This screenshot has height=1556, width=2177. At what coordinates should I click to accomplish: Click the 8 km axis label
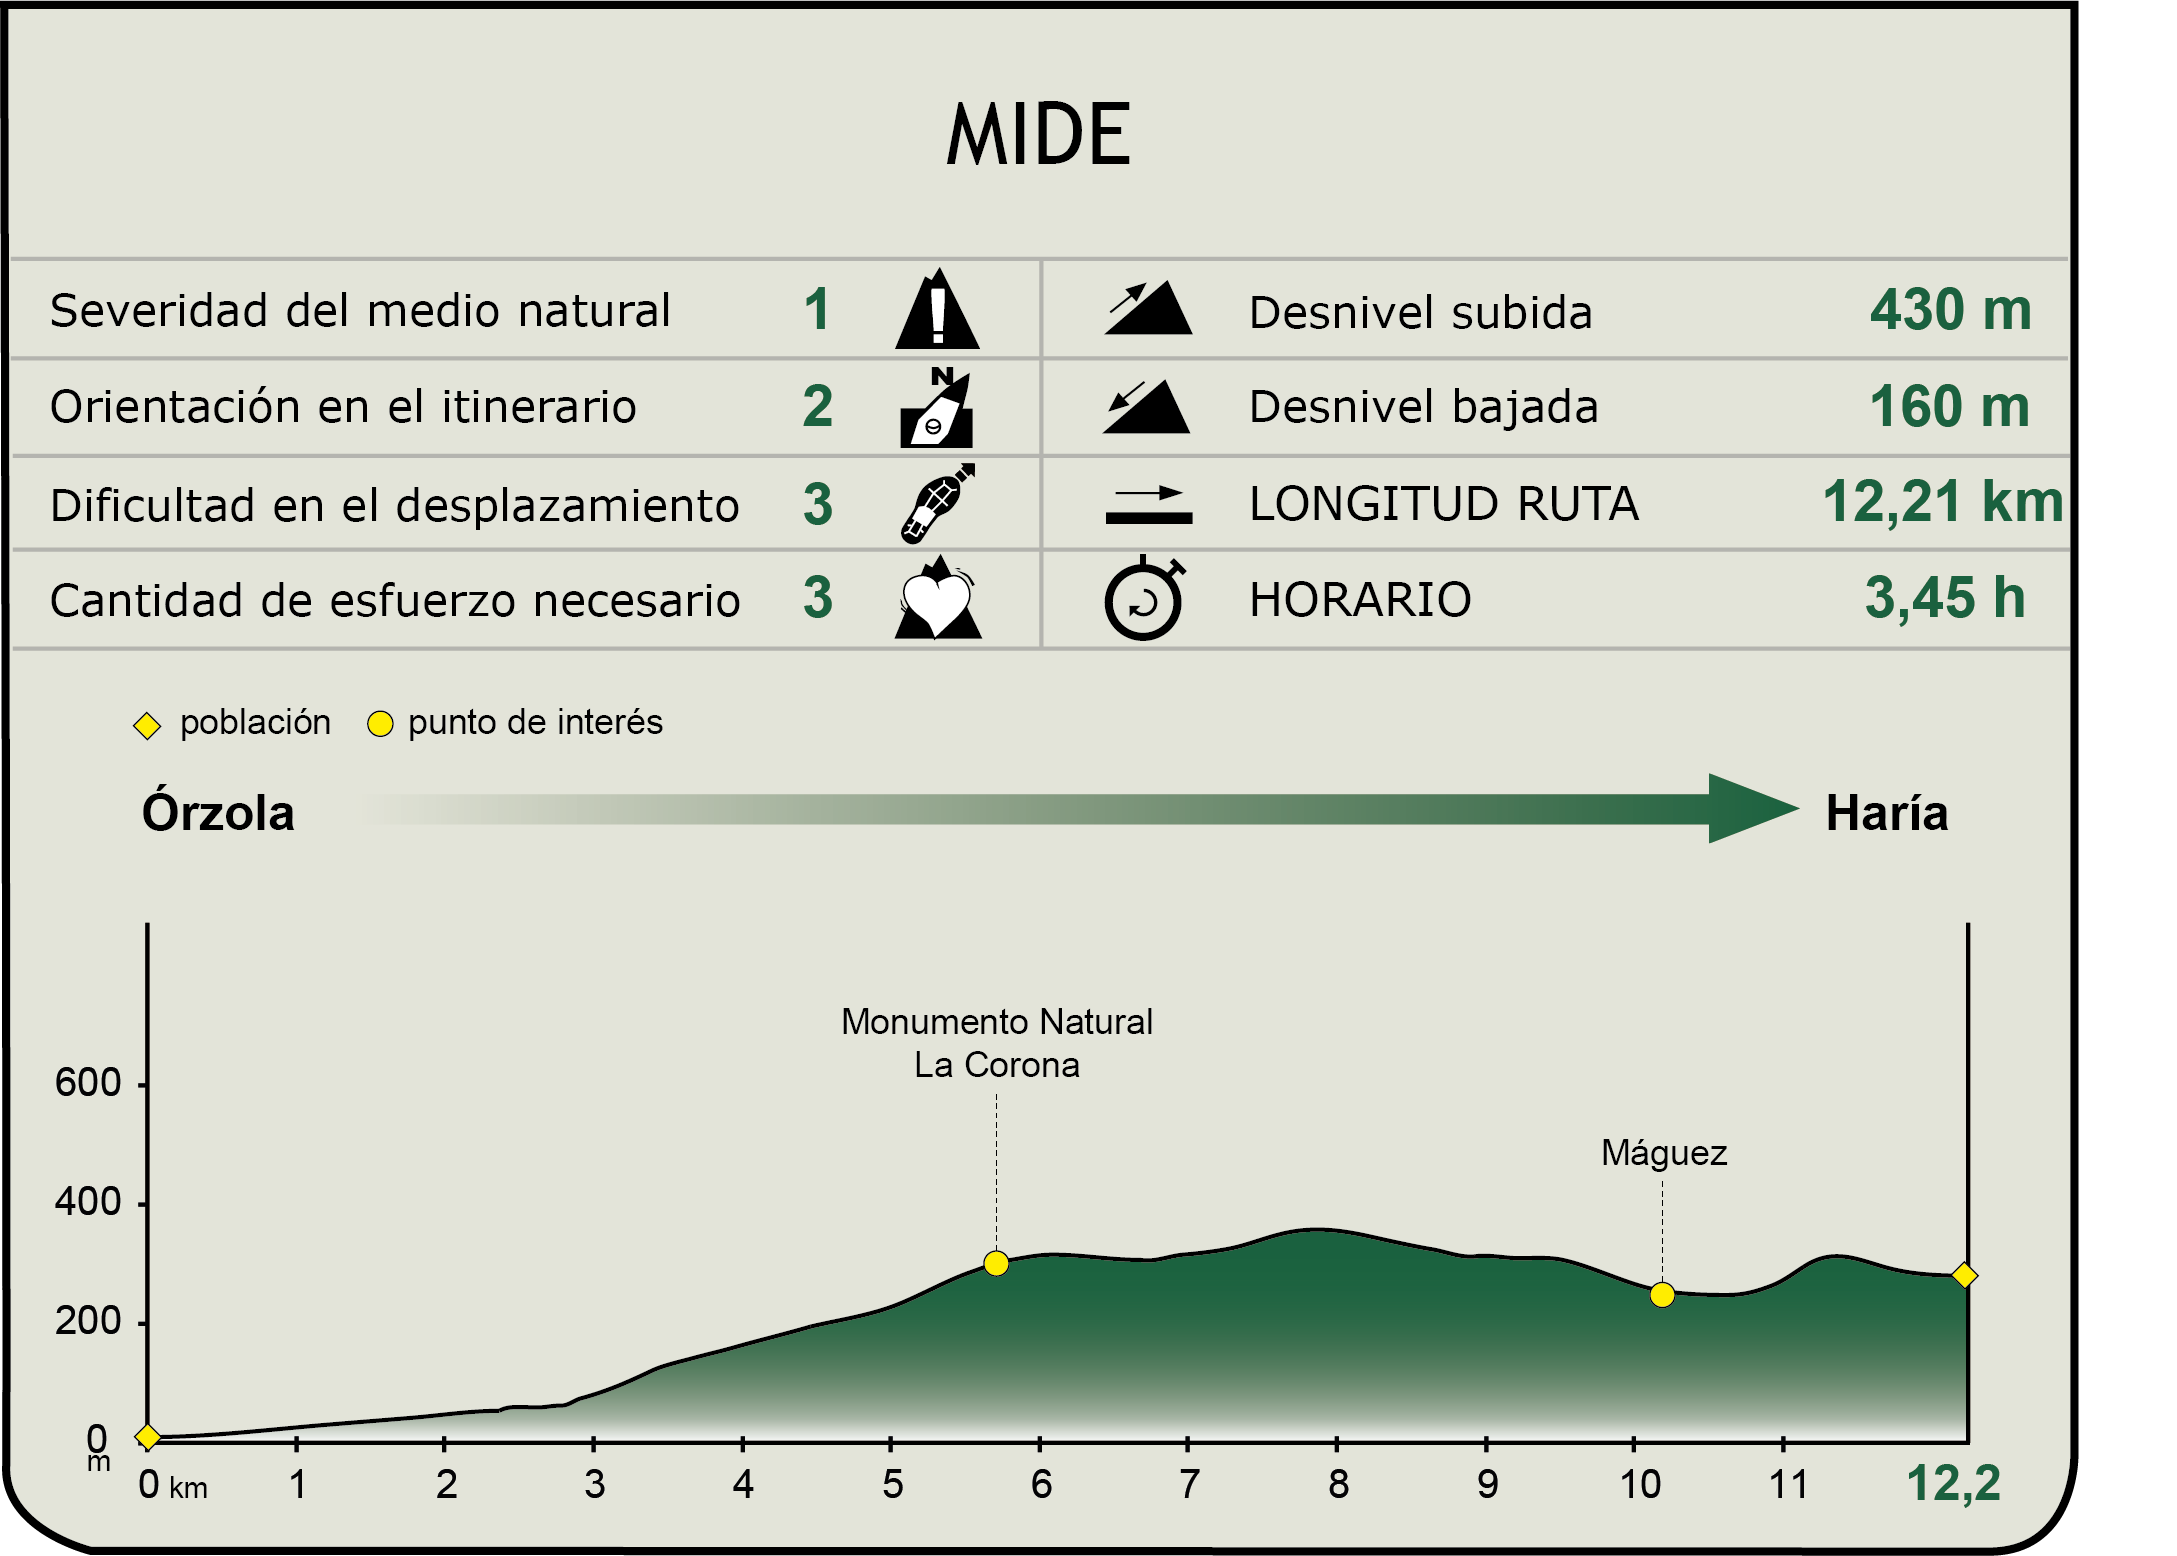pyautogui.click(x=1338, y=1485)
